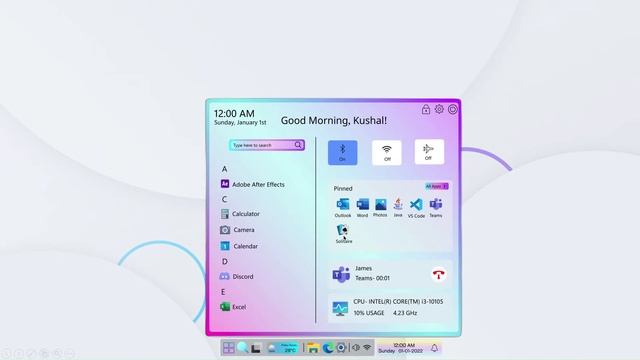Click the magnifier icon in the search box

point(298,145)
